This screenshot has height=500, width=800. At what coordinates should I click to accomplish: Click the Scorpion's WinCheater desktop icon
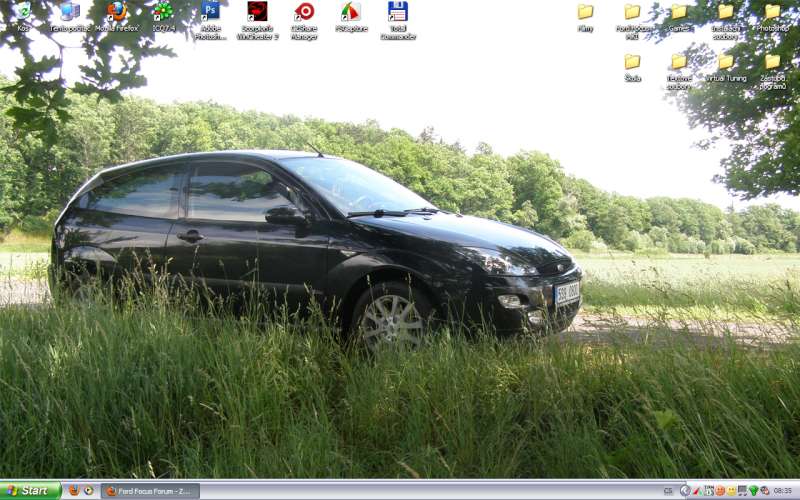coord(257,12)
